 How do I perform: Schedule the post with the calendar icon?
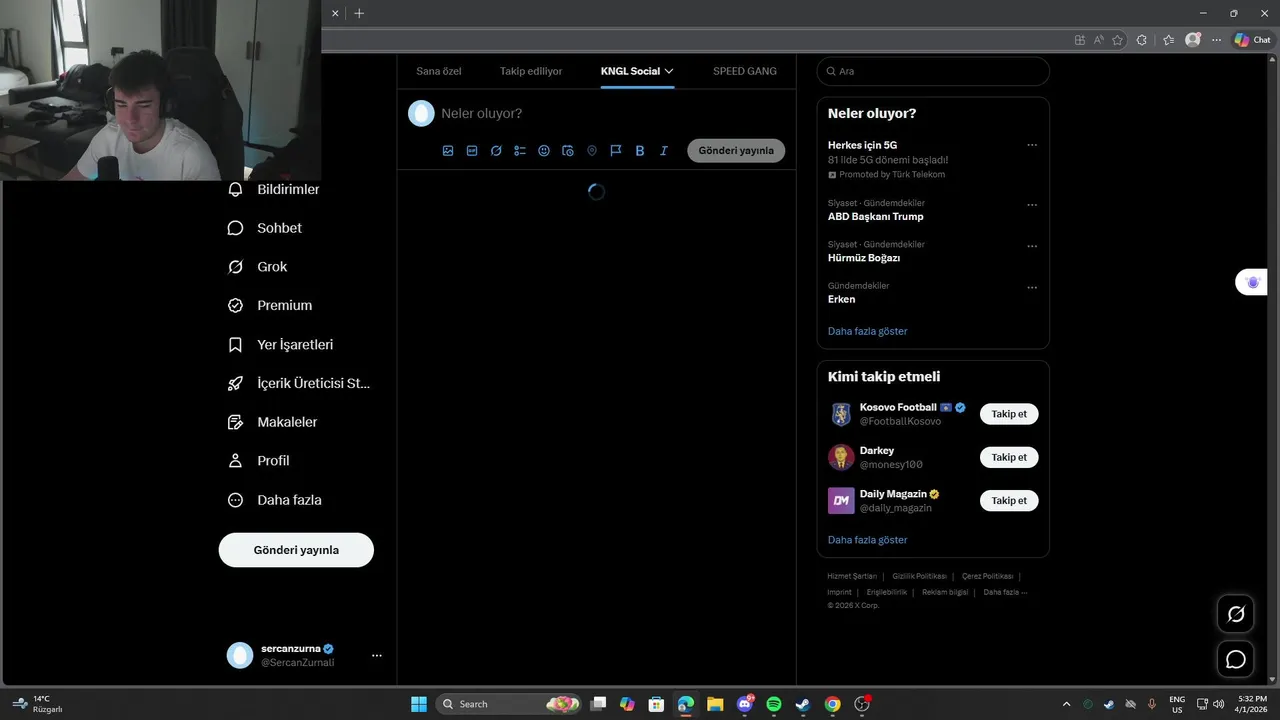pyautogui.click(x=568, y=151)
